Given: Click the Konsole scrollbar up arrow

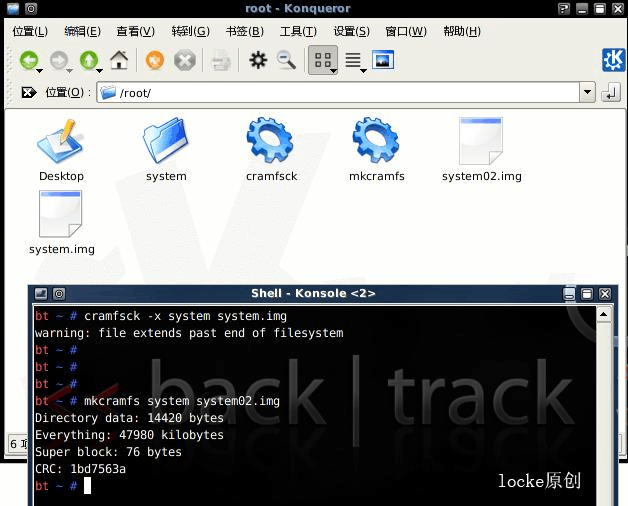Looking at the screenshot, I should (604, 314).
